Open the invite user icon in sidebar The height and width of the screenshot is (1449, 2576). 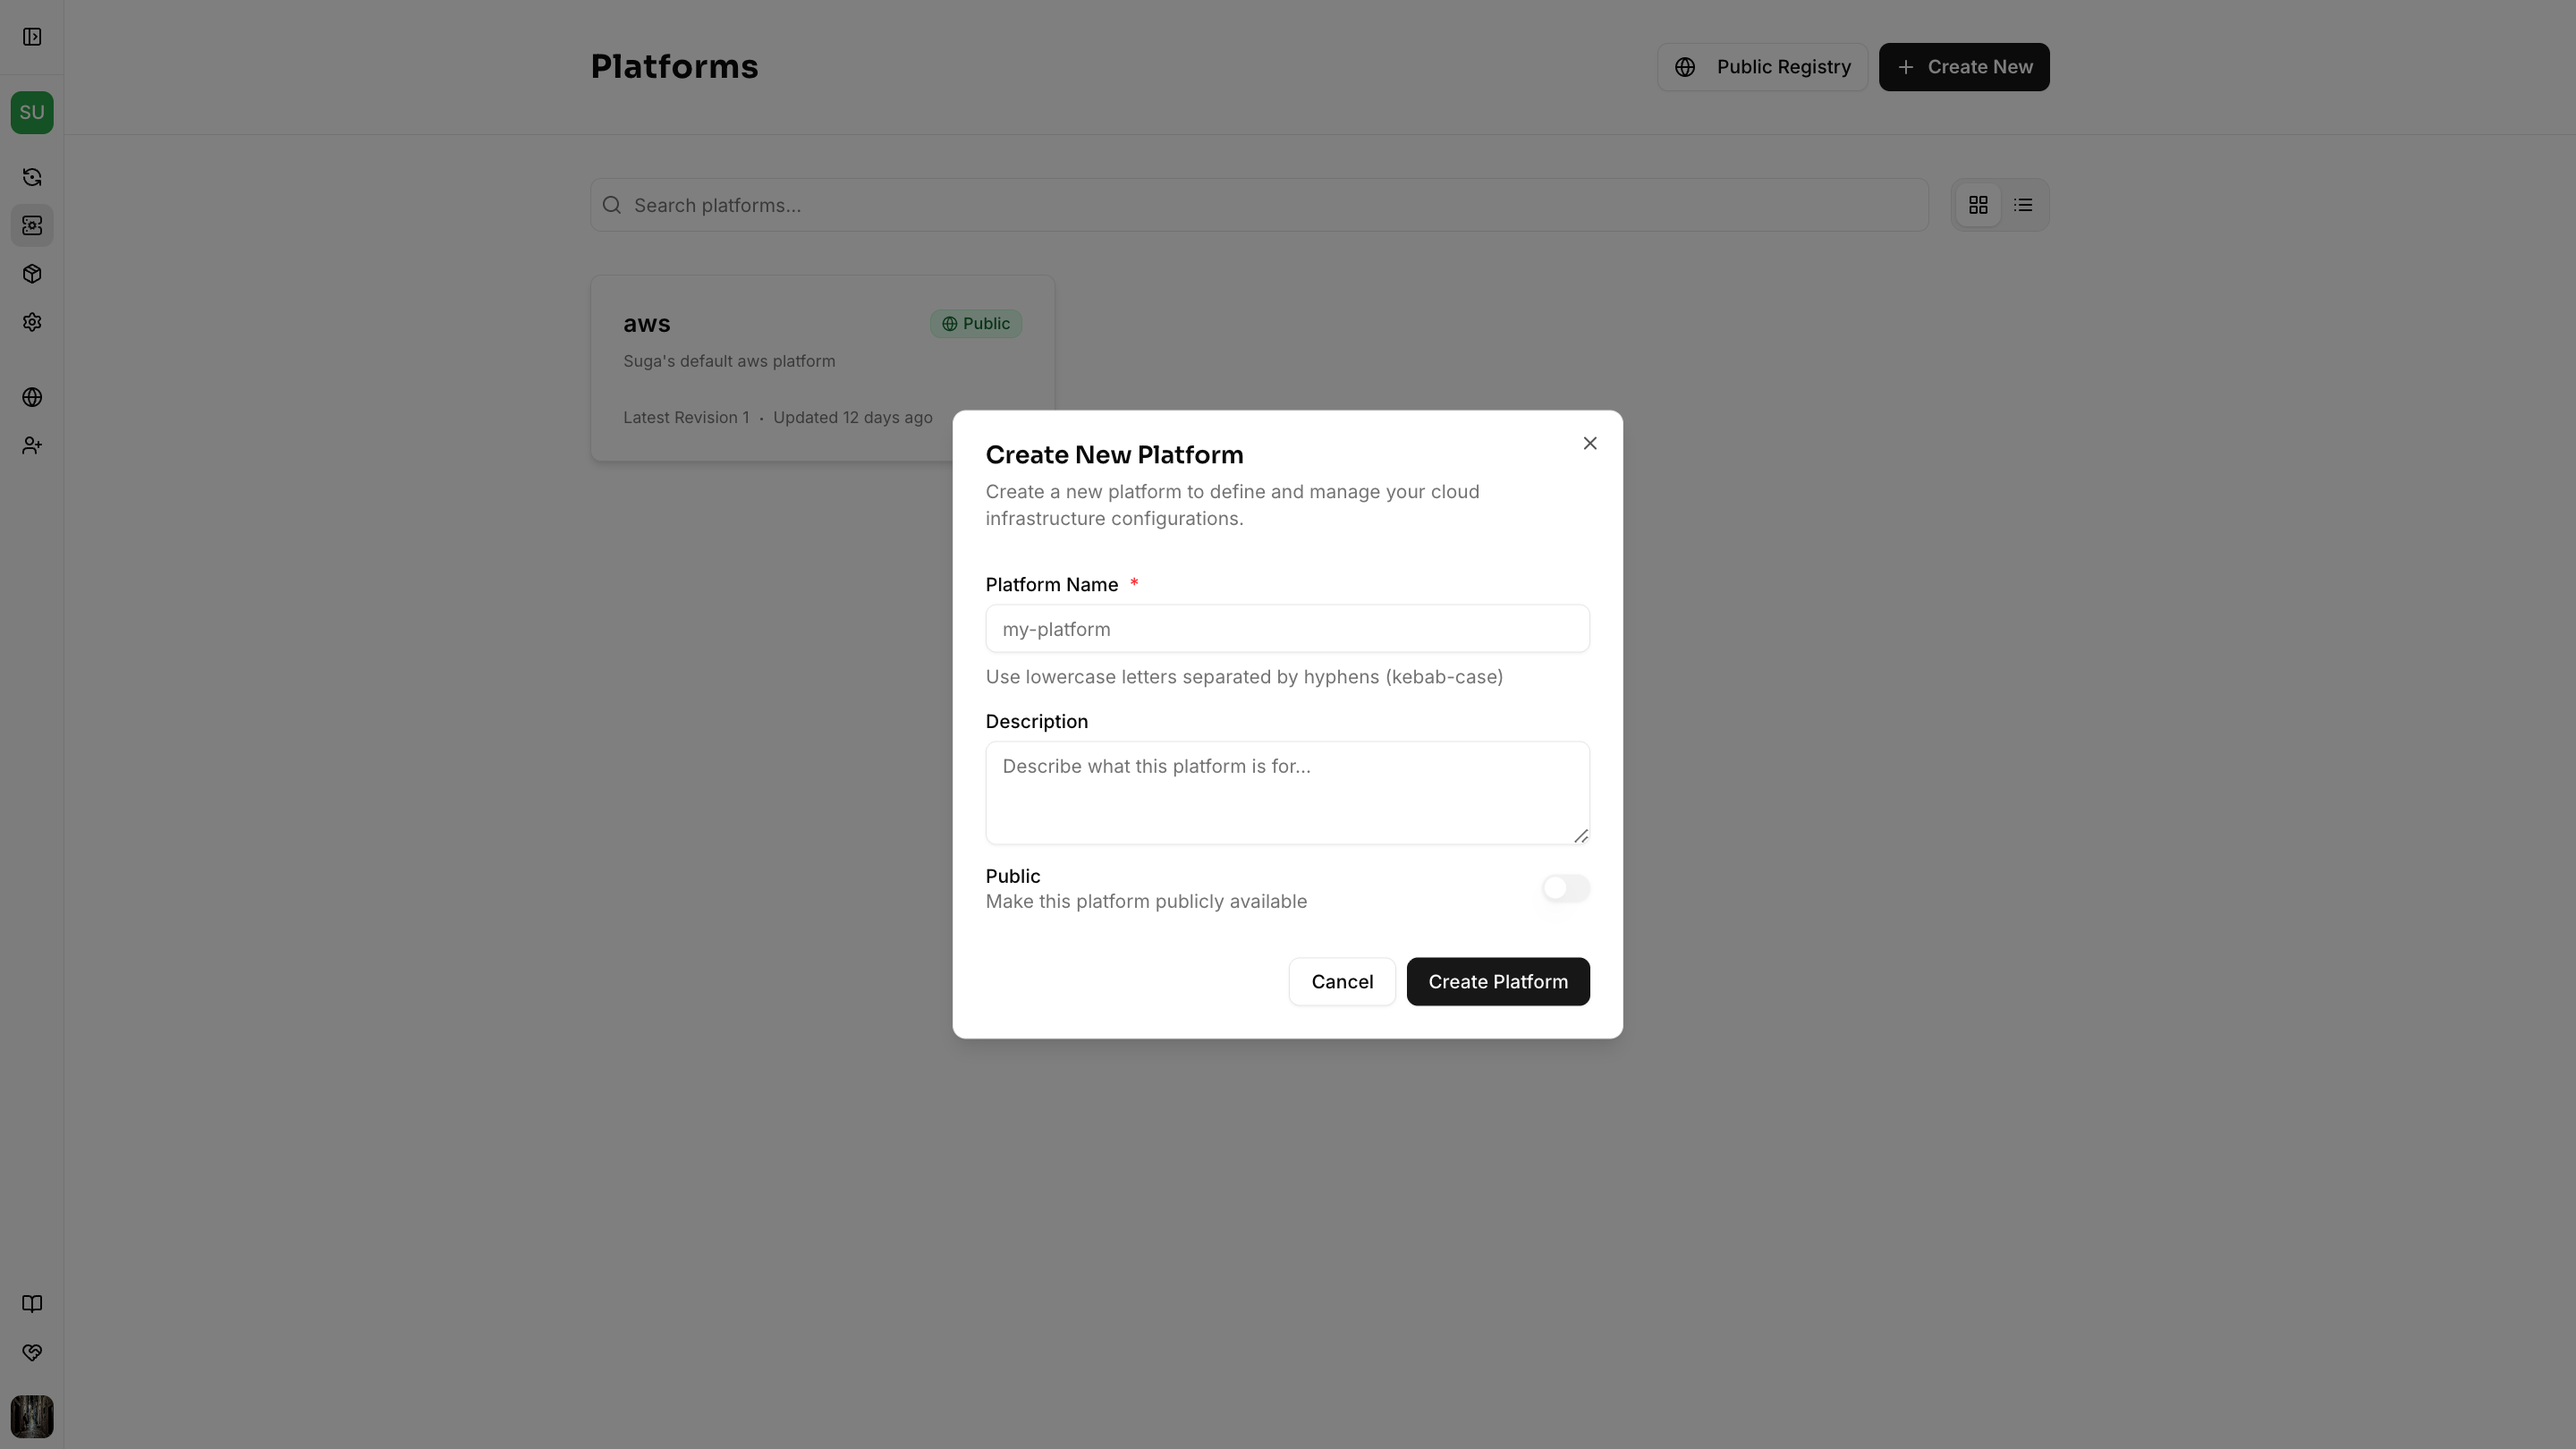click(x=32, y=446)
